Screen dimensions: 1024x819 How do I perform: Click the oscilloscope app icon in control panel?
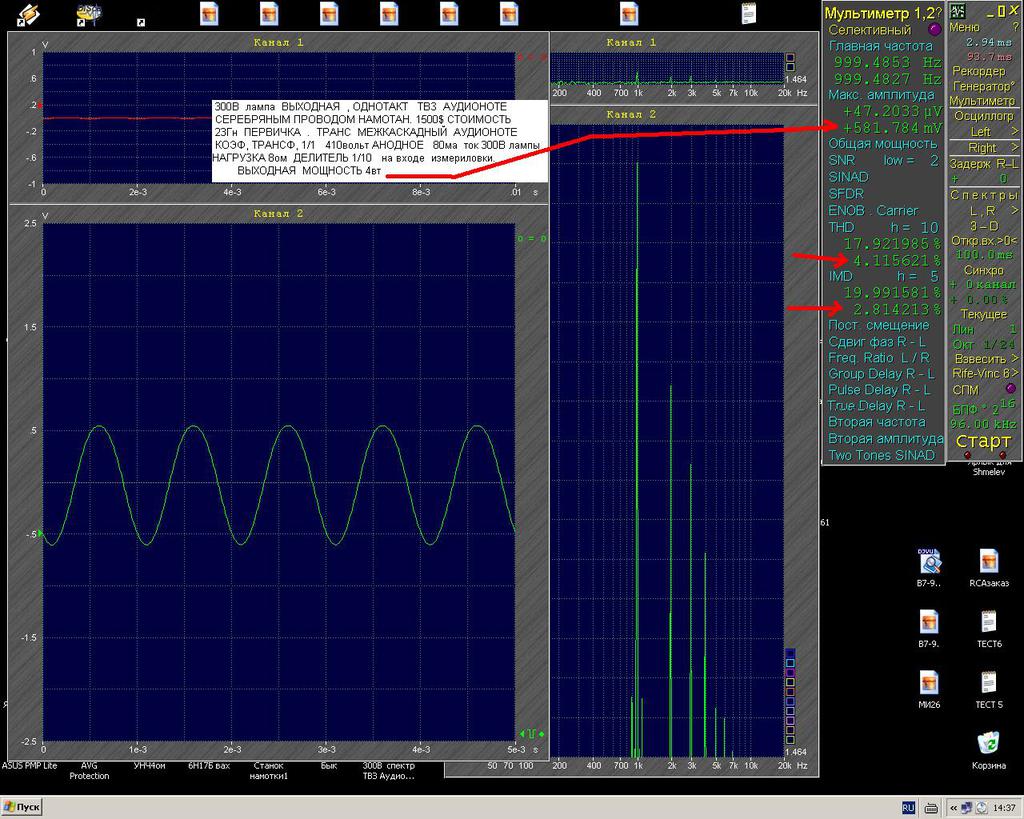(958, 10)
